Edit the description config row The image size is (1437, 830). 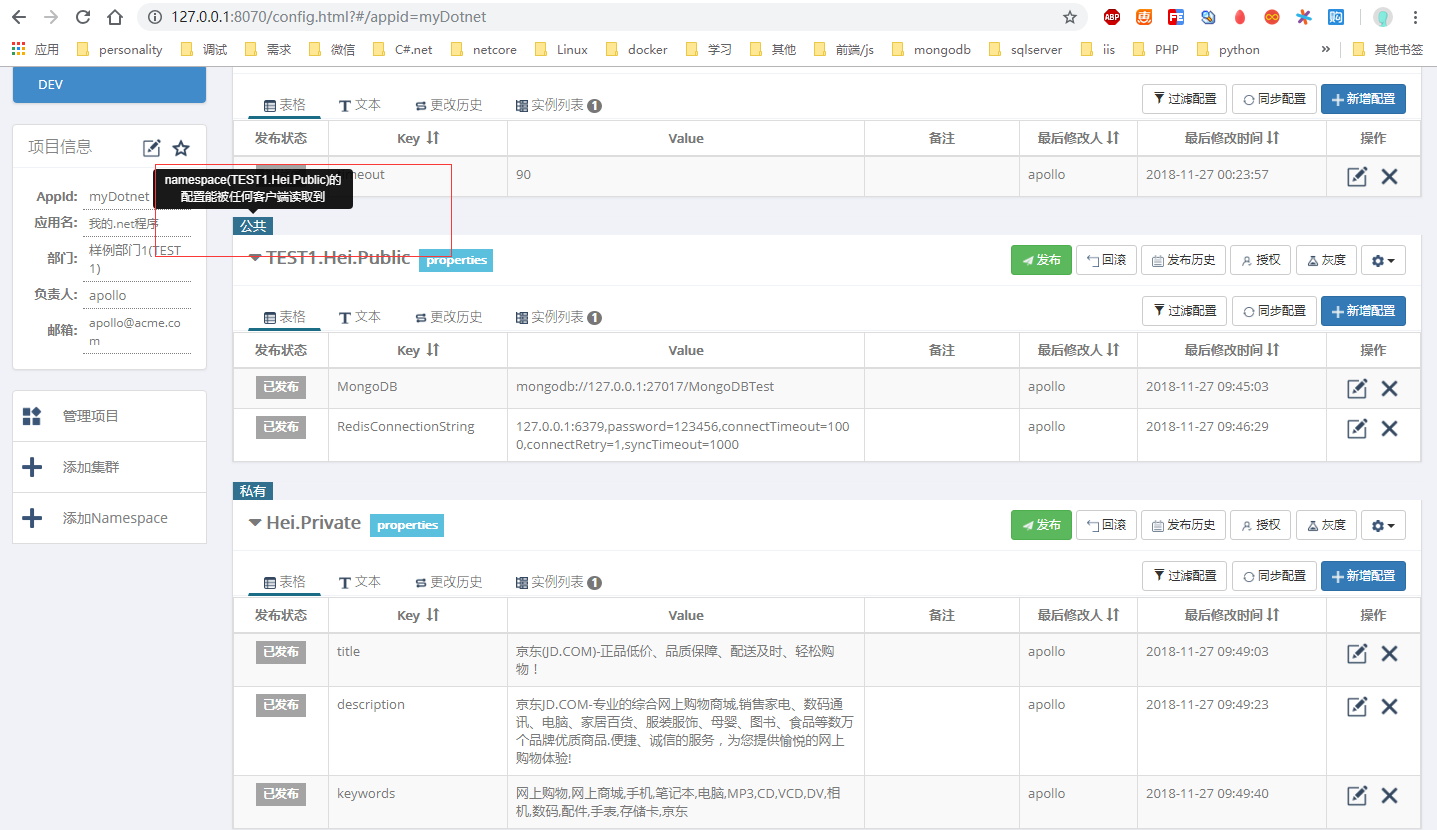tap(1357, 706)
